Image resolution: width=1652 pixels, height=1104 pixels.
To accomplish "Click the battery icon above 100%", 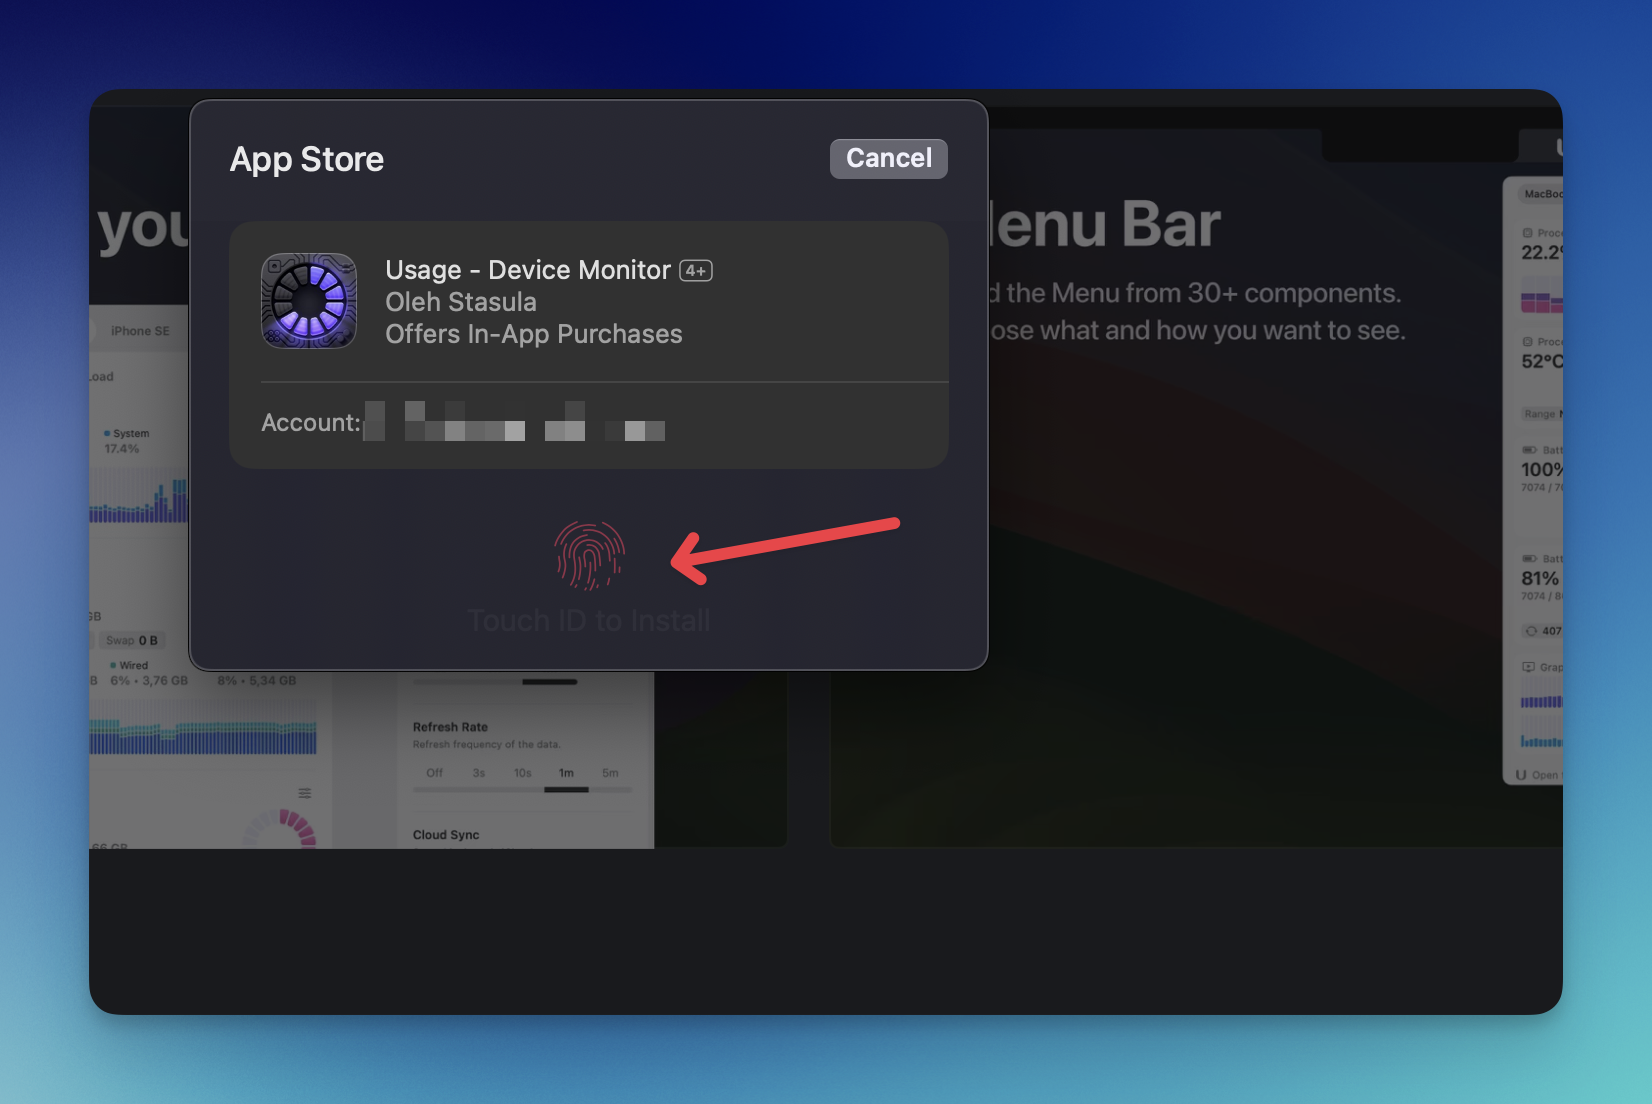I will pyautogui.click(x=1529, y=450).
